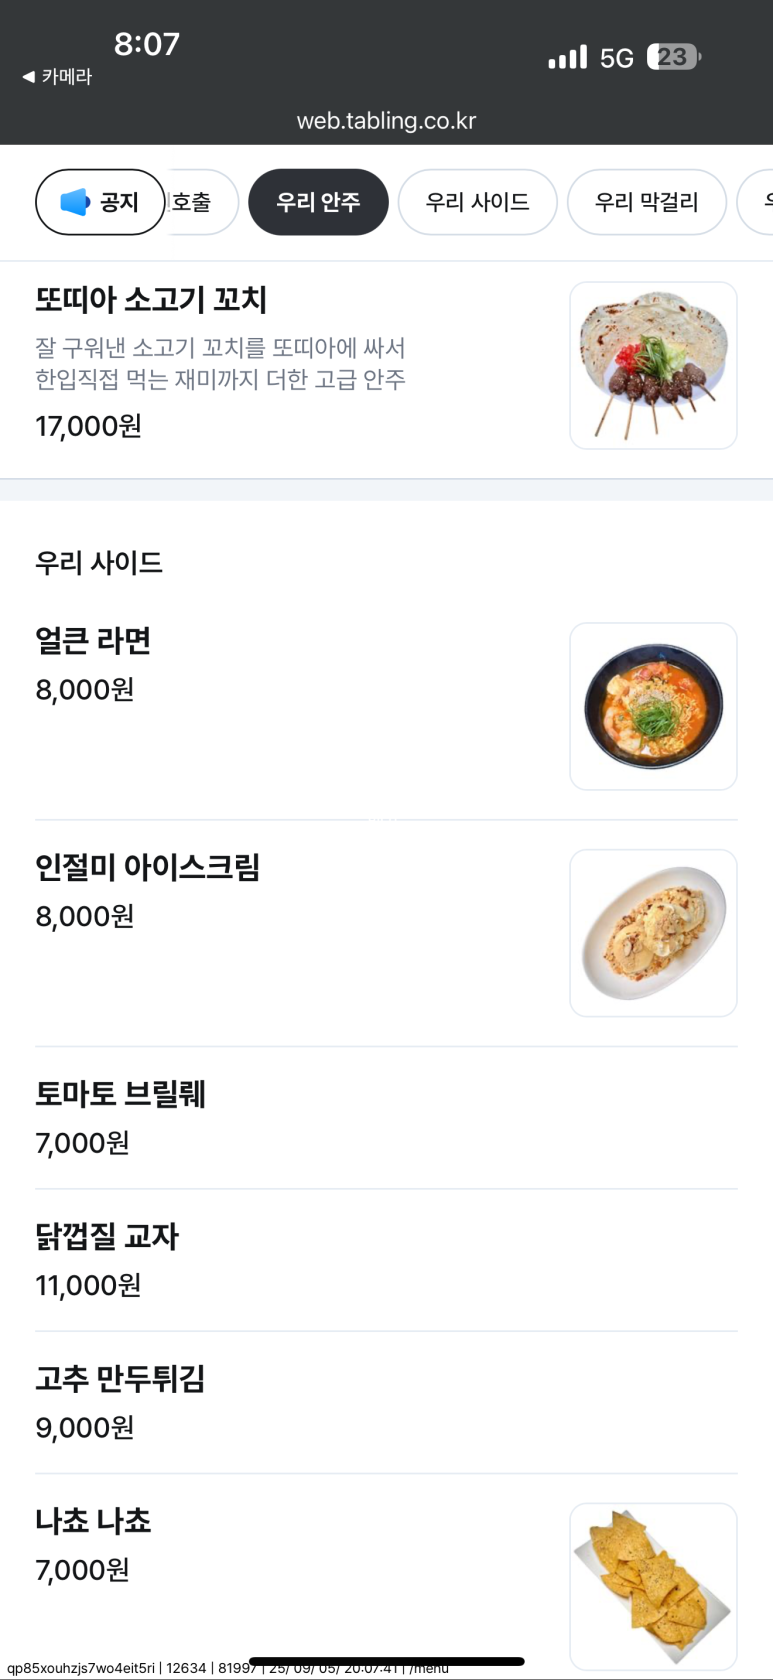Image resolution: width=773 pixels, height=1680 pixels.
Task: Tap the partially hidden 호출 button
Action: [x=200, y=202]
